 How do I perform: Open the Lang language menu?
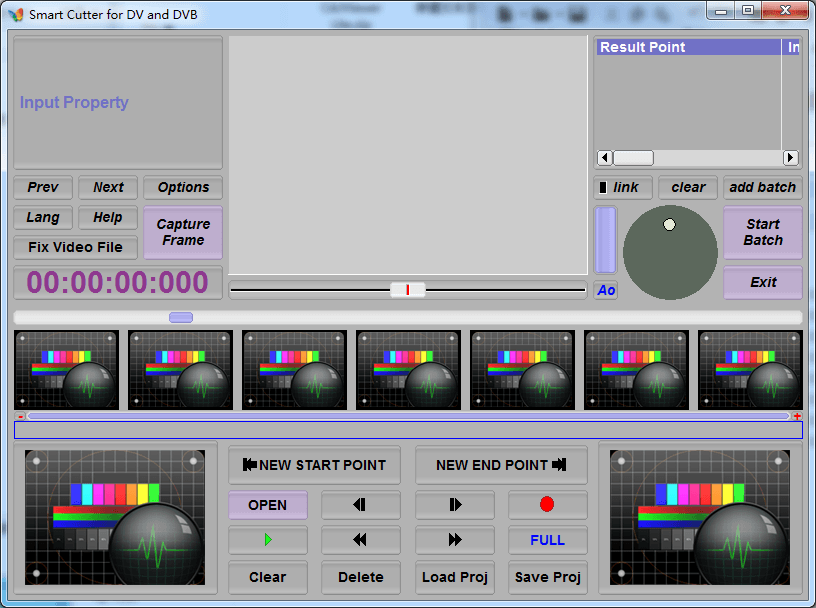point(43,217)
